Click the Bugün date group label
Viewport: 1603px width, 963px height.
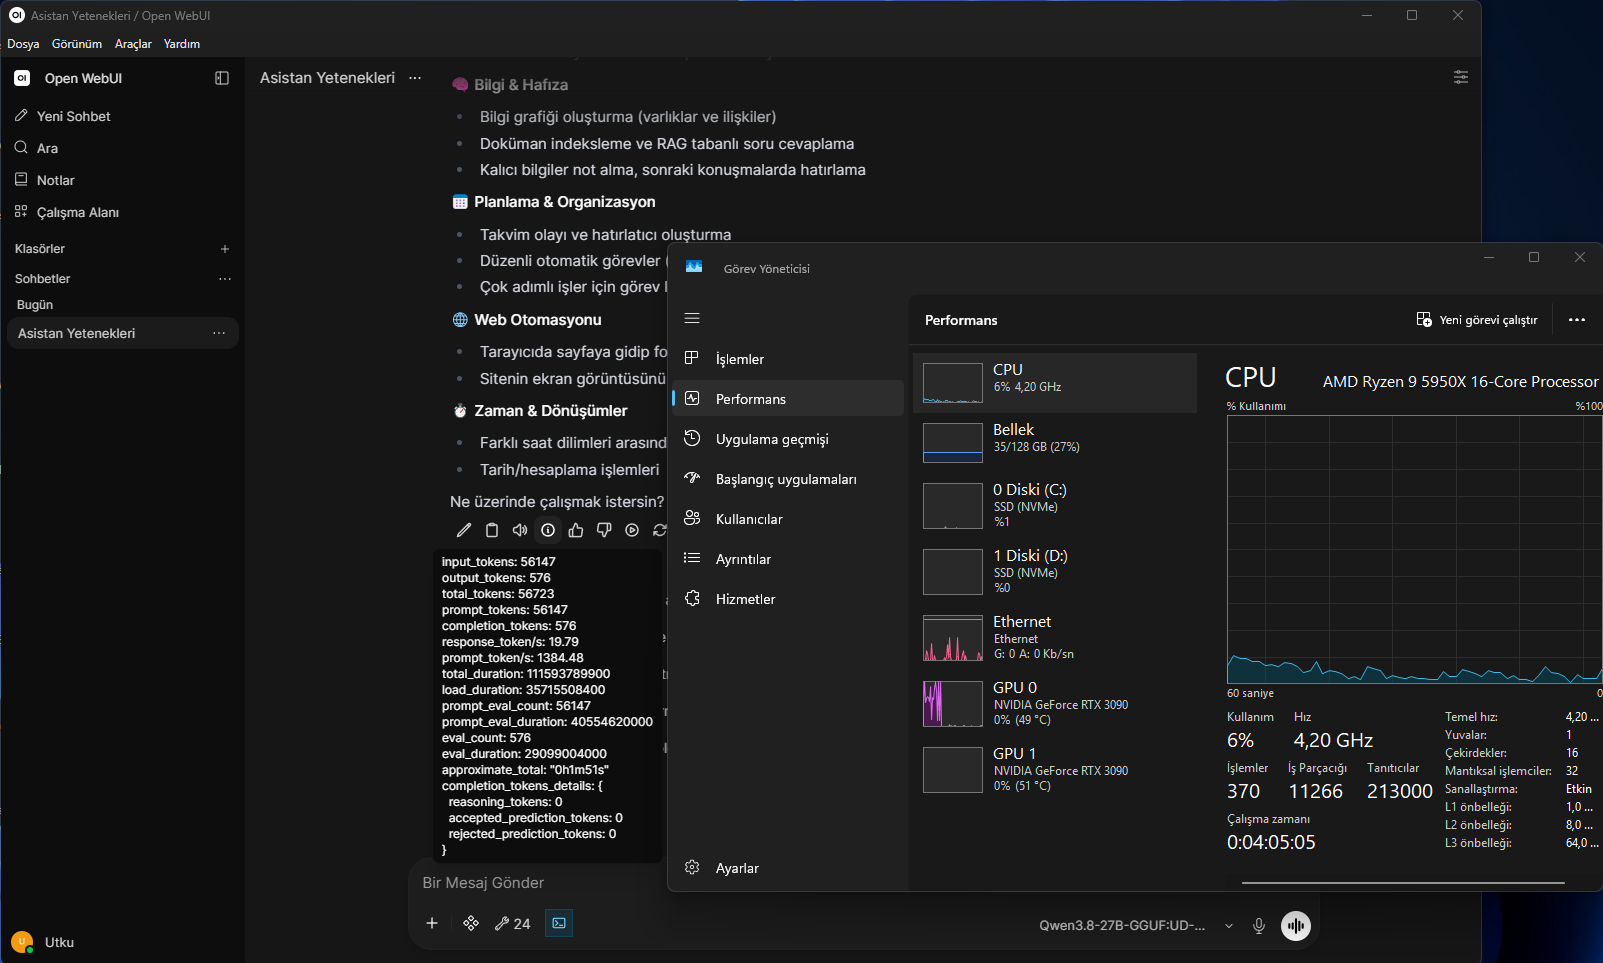35,305
